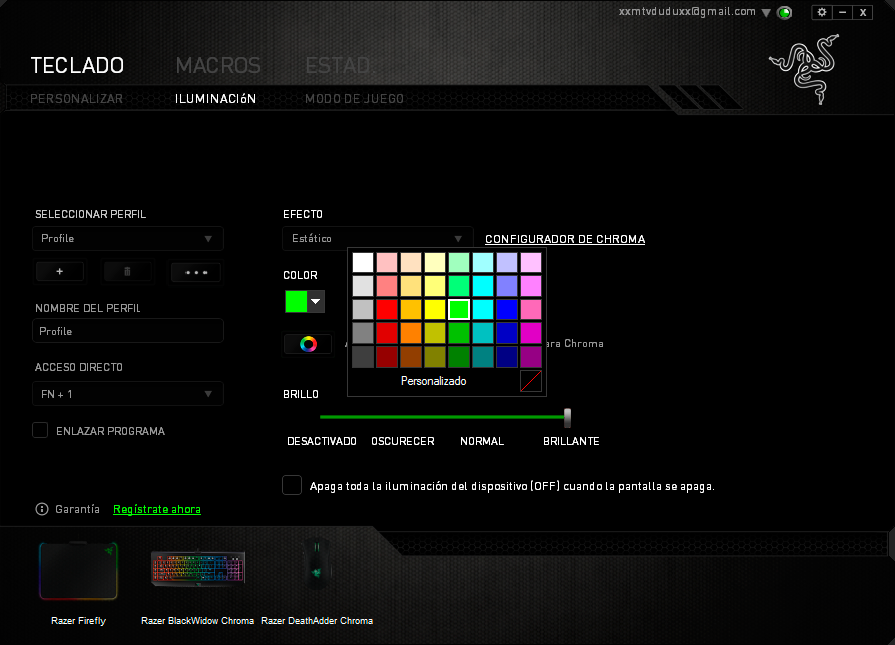Expand the account email dropdown arrow
895x645 pixels.
tap(766, 13)
